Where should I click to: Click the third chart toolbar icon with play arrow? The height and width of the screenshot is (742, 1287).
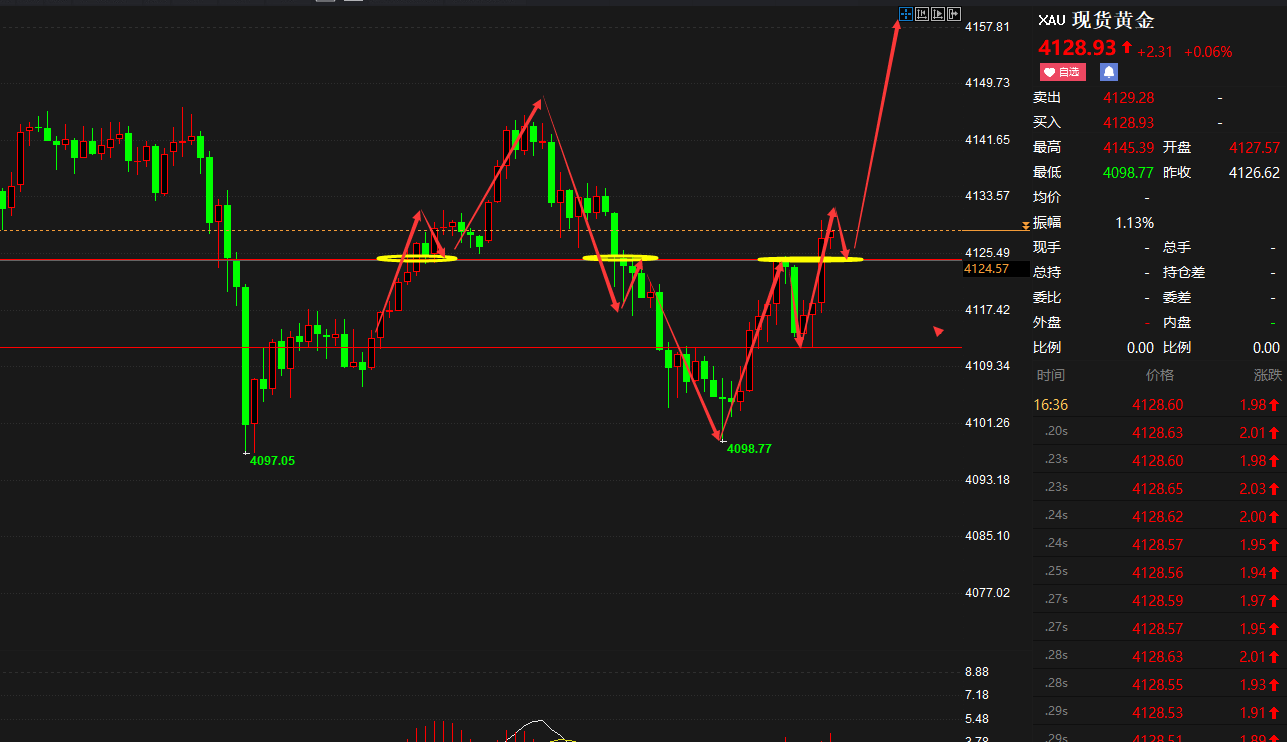(937, 14)
